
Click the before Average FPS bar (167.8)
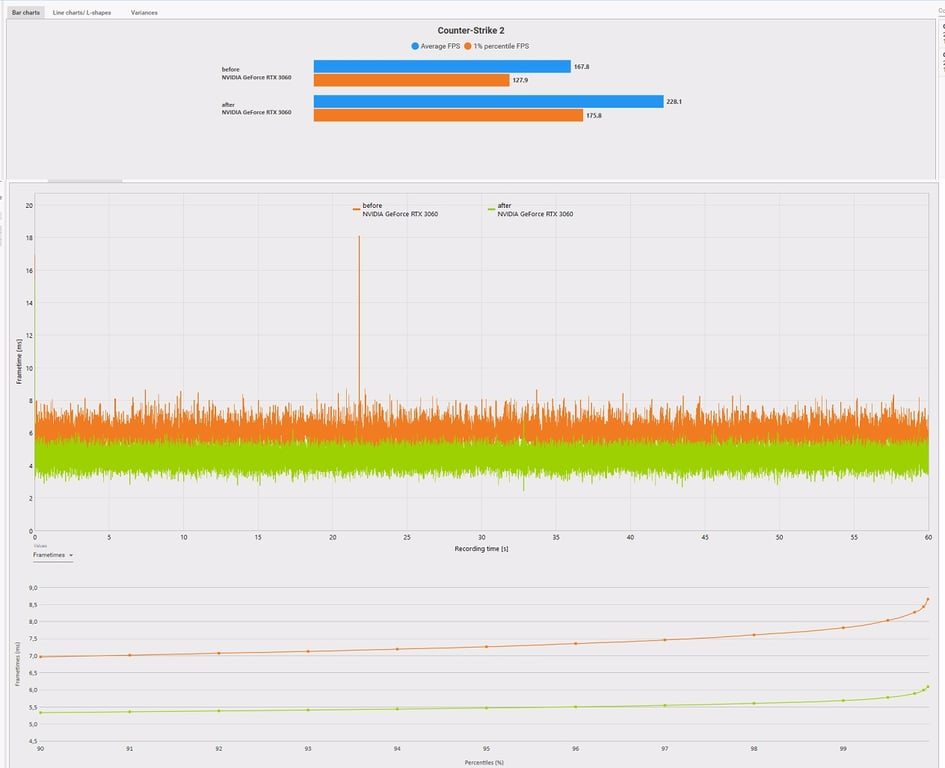click(441, 67)
